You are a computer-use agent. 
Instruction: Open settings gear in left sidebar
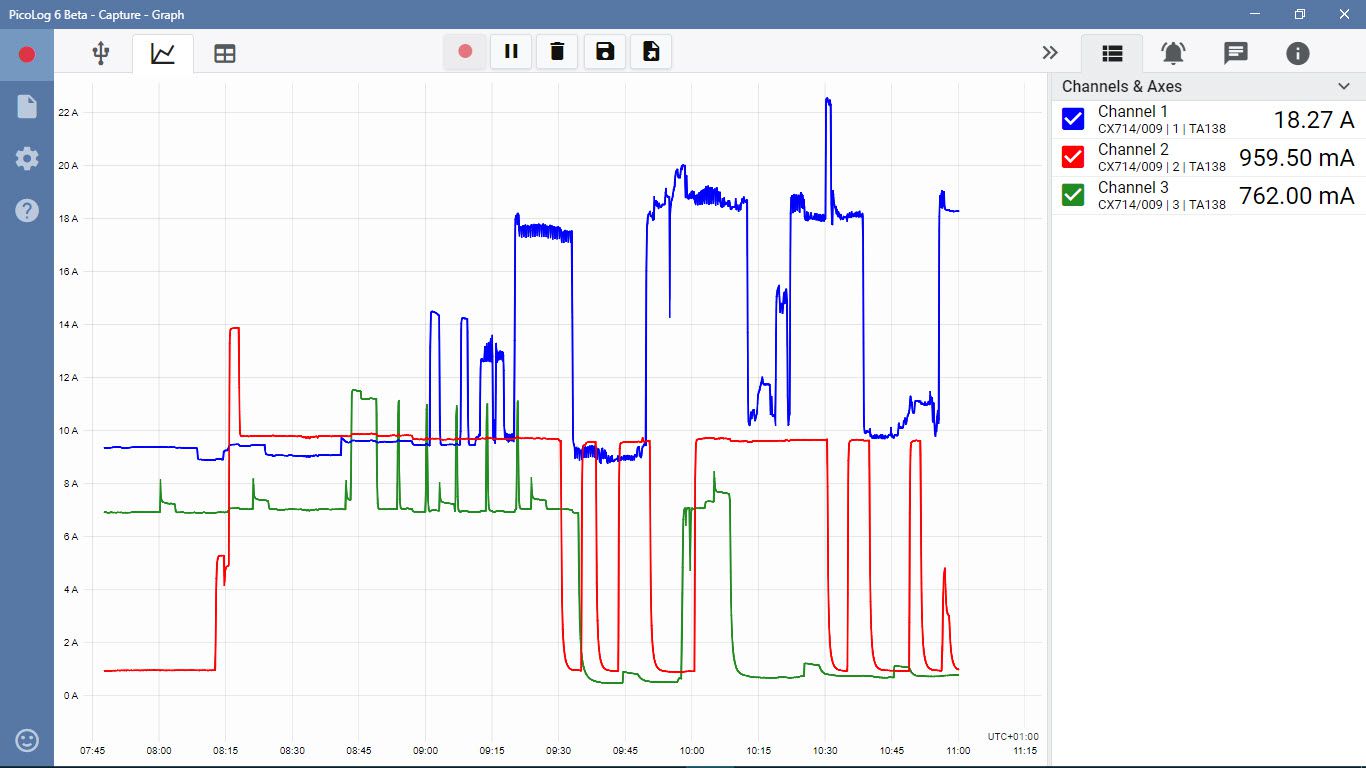[x=27, y=158]
